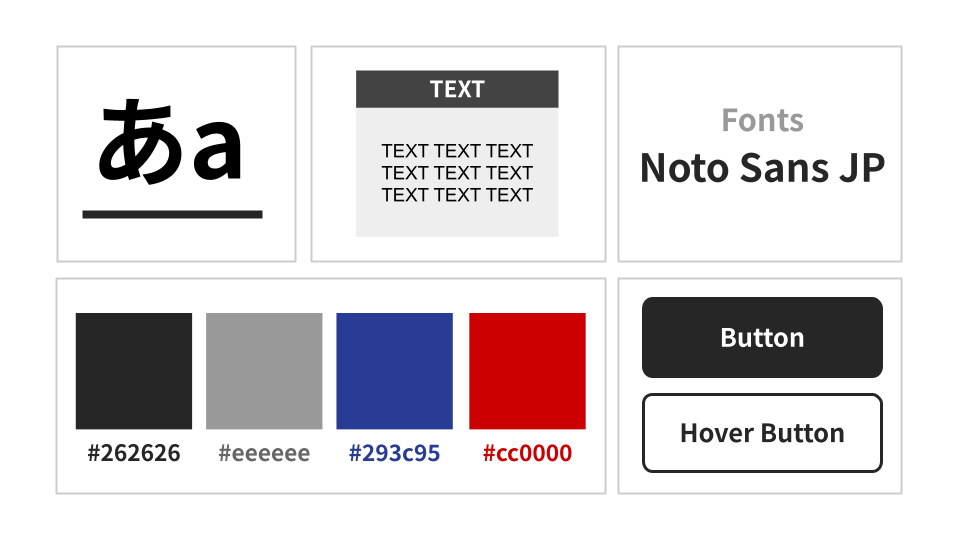Click the red "#cc0000" hex code

(527, 453)
